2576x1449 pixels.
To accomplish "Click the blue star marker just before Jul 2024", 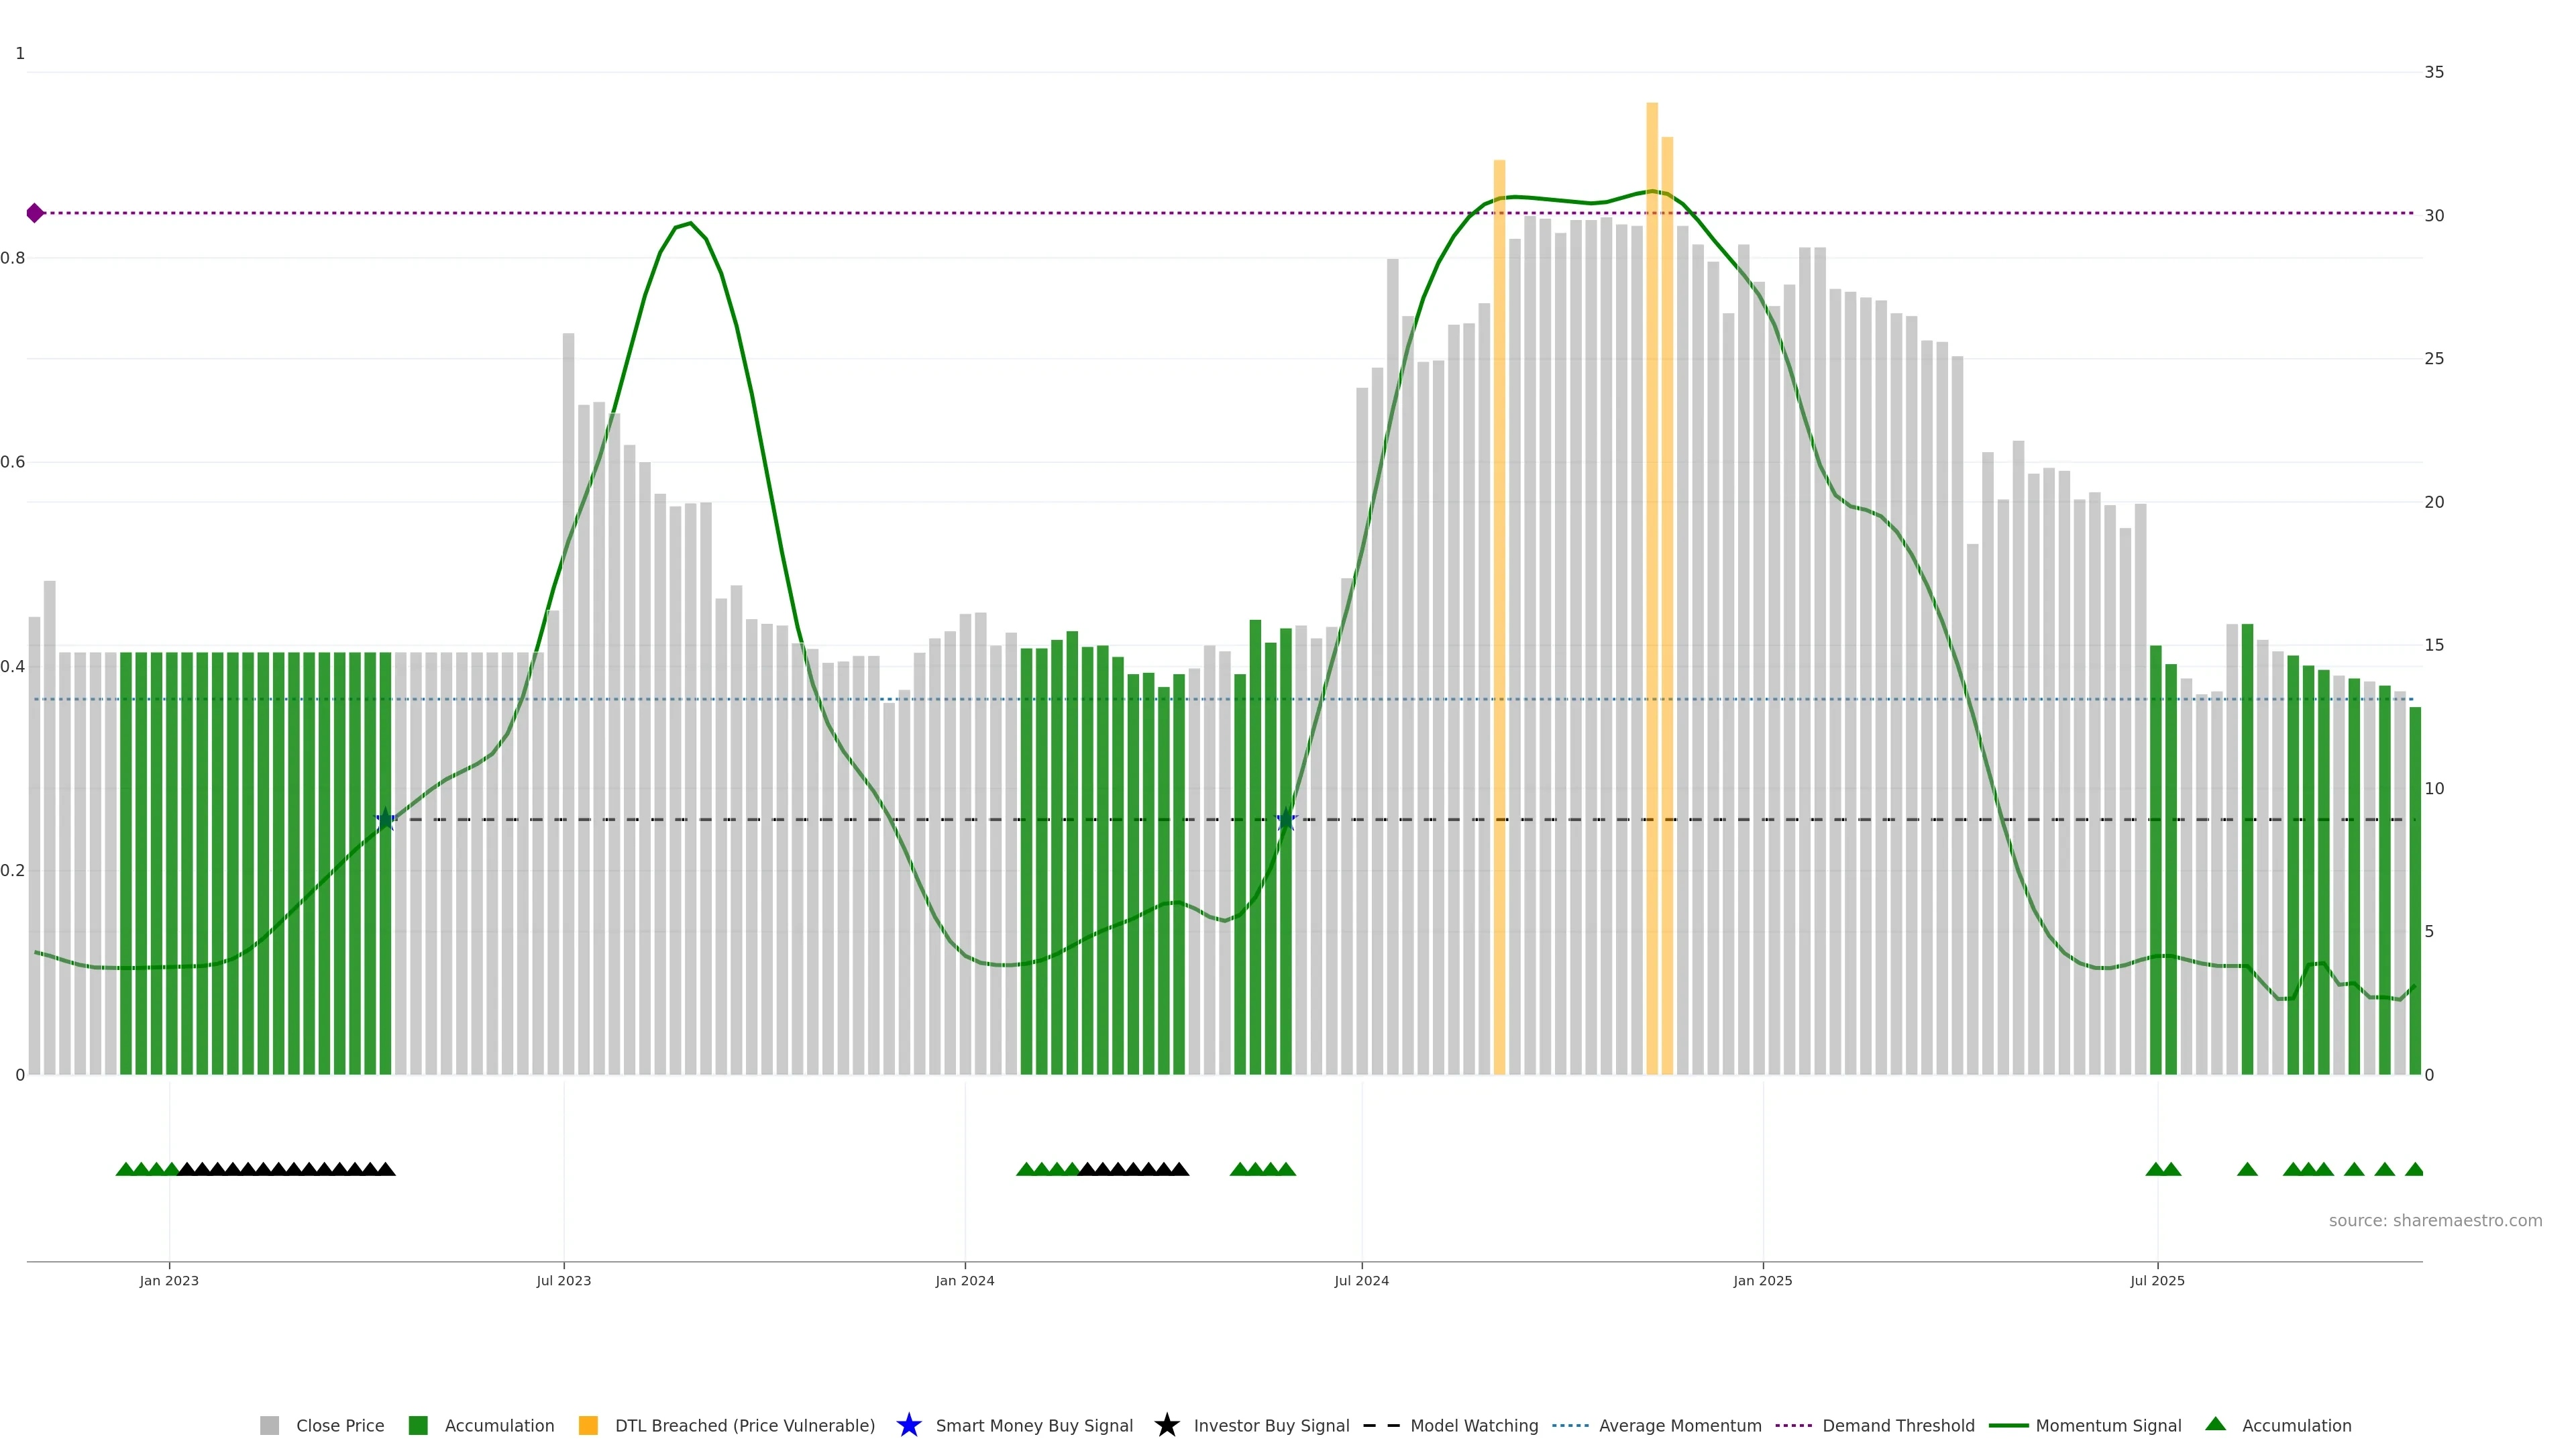I will 1287,820.
